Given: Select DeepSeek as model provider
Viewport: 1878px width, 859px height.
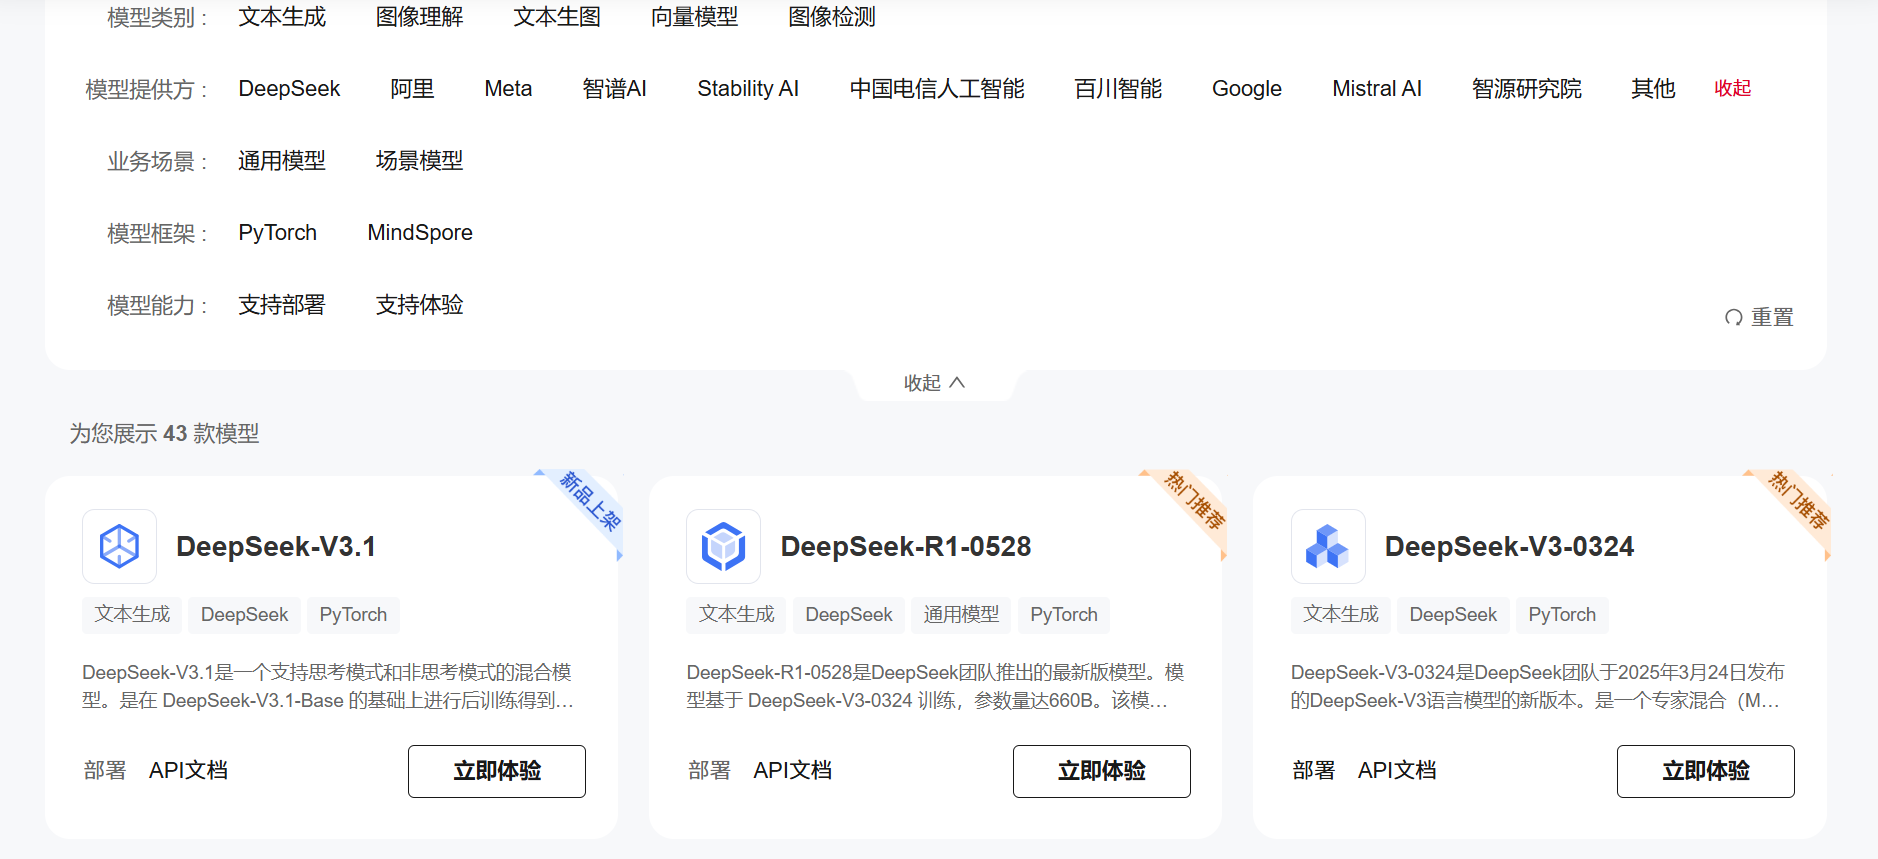Looking at the screenshot, I should [x=289, y=89].
